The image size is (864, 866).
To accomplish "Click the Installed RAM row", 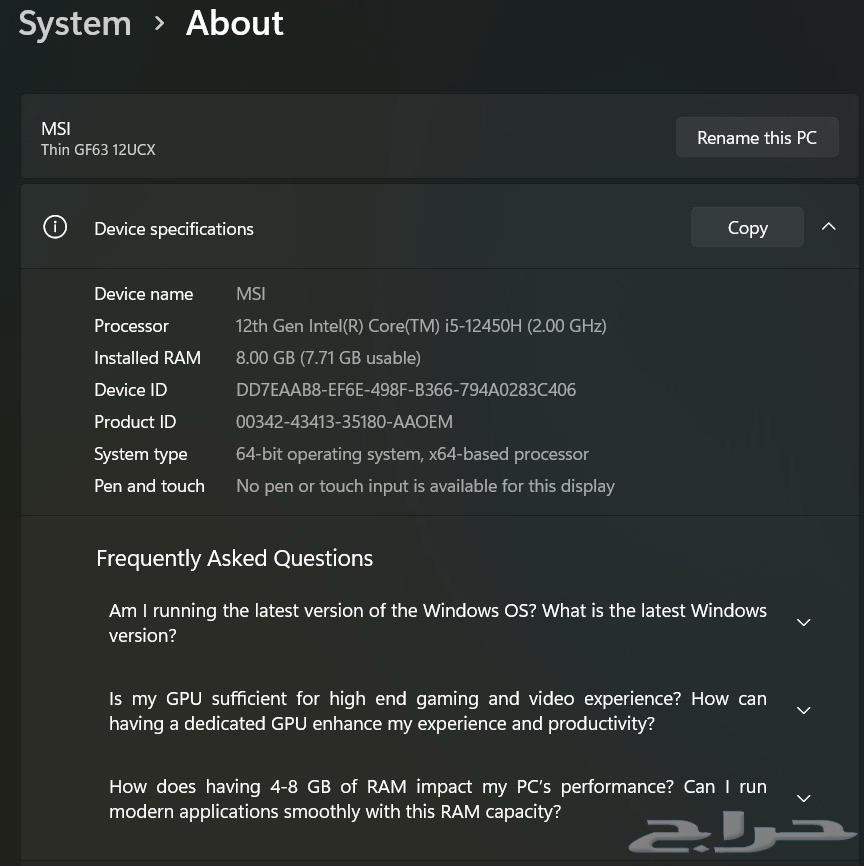I will (328, 358).
